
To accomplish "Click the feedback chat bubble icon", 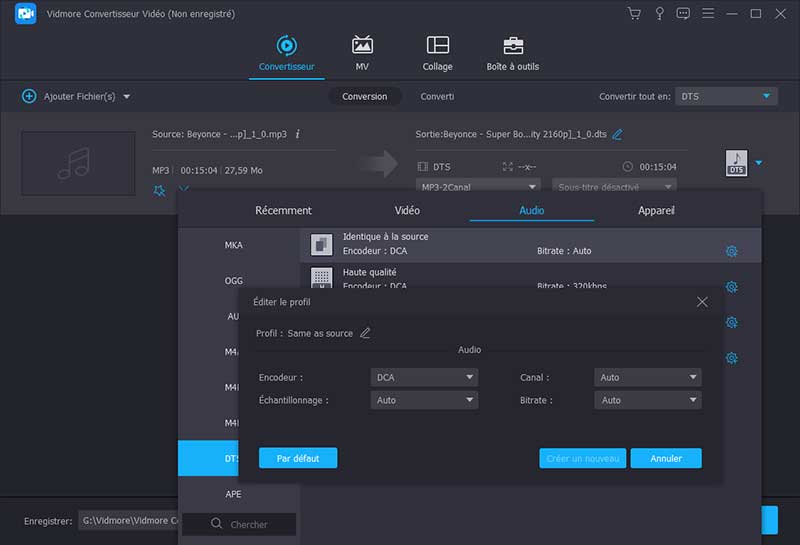I will tap(683, 14).
